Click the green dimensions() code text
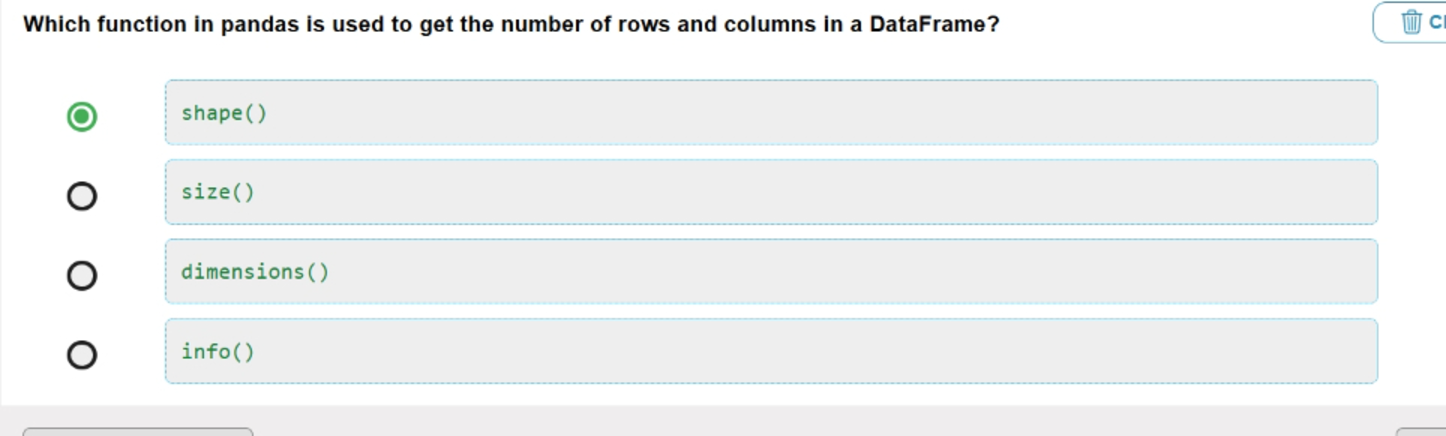Screen dimensions: 1446x436 (255, 272)
